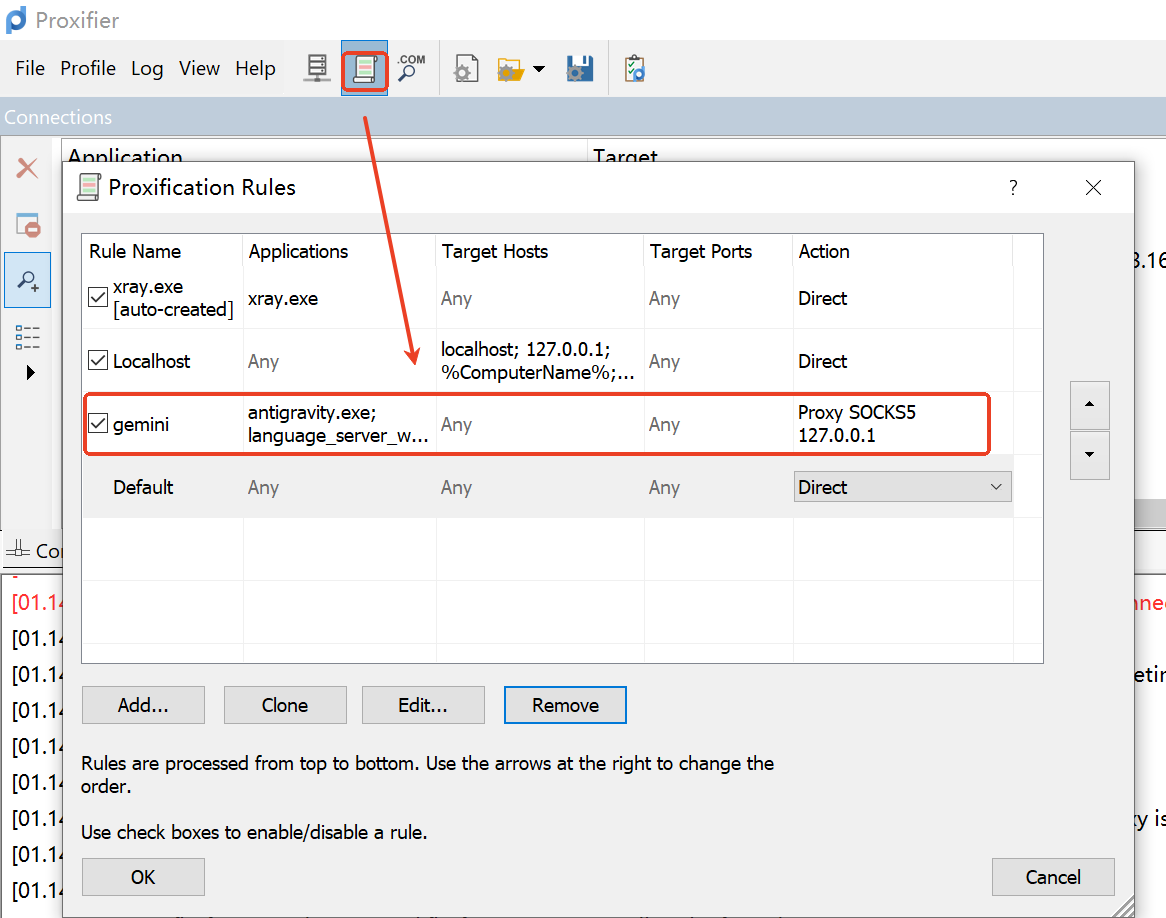Click the Add... button
Image resolution: width=1166 pixels, height=918 pixels.
143,705
